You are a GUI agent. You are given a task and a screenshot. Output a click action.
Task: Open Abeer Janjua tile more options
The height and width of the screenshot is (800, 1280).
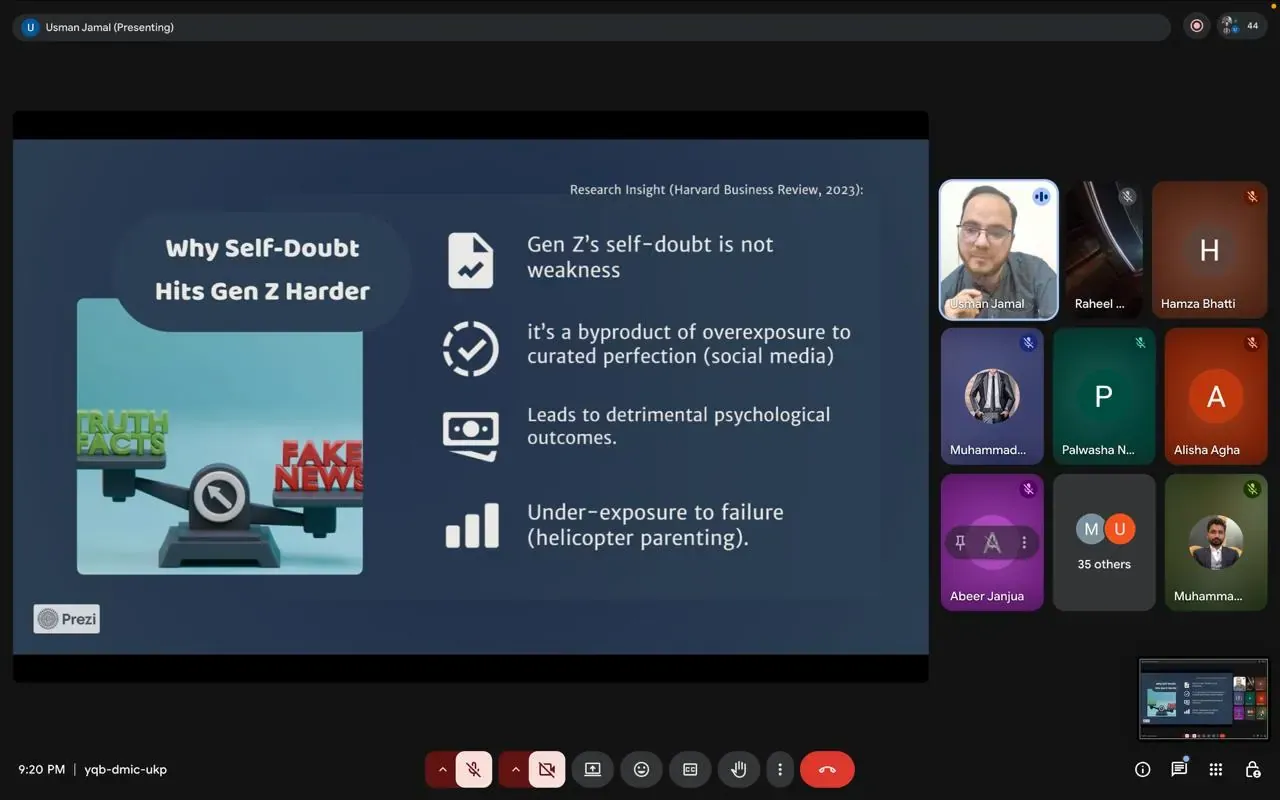(1024, 542)
